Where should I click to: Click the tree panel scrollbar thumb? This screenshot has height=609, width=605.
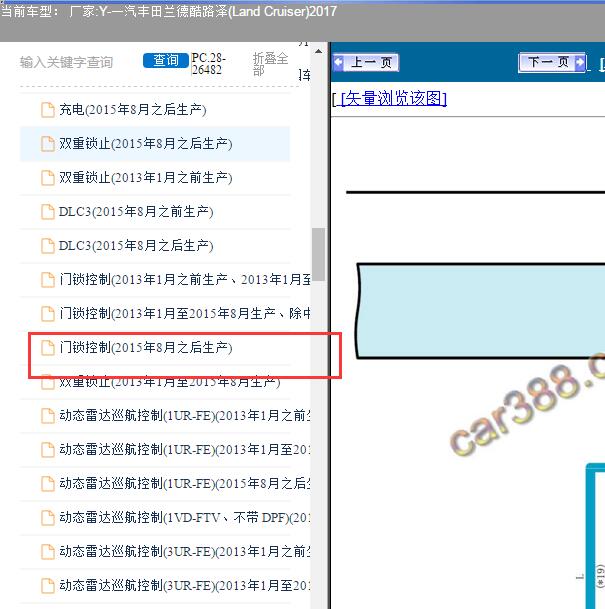(x=318, y=254)
